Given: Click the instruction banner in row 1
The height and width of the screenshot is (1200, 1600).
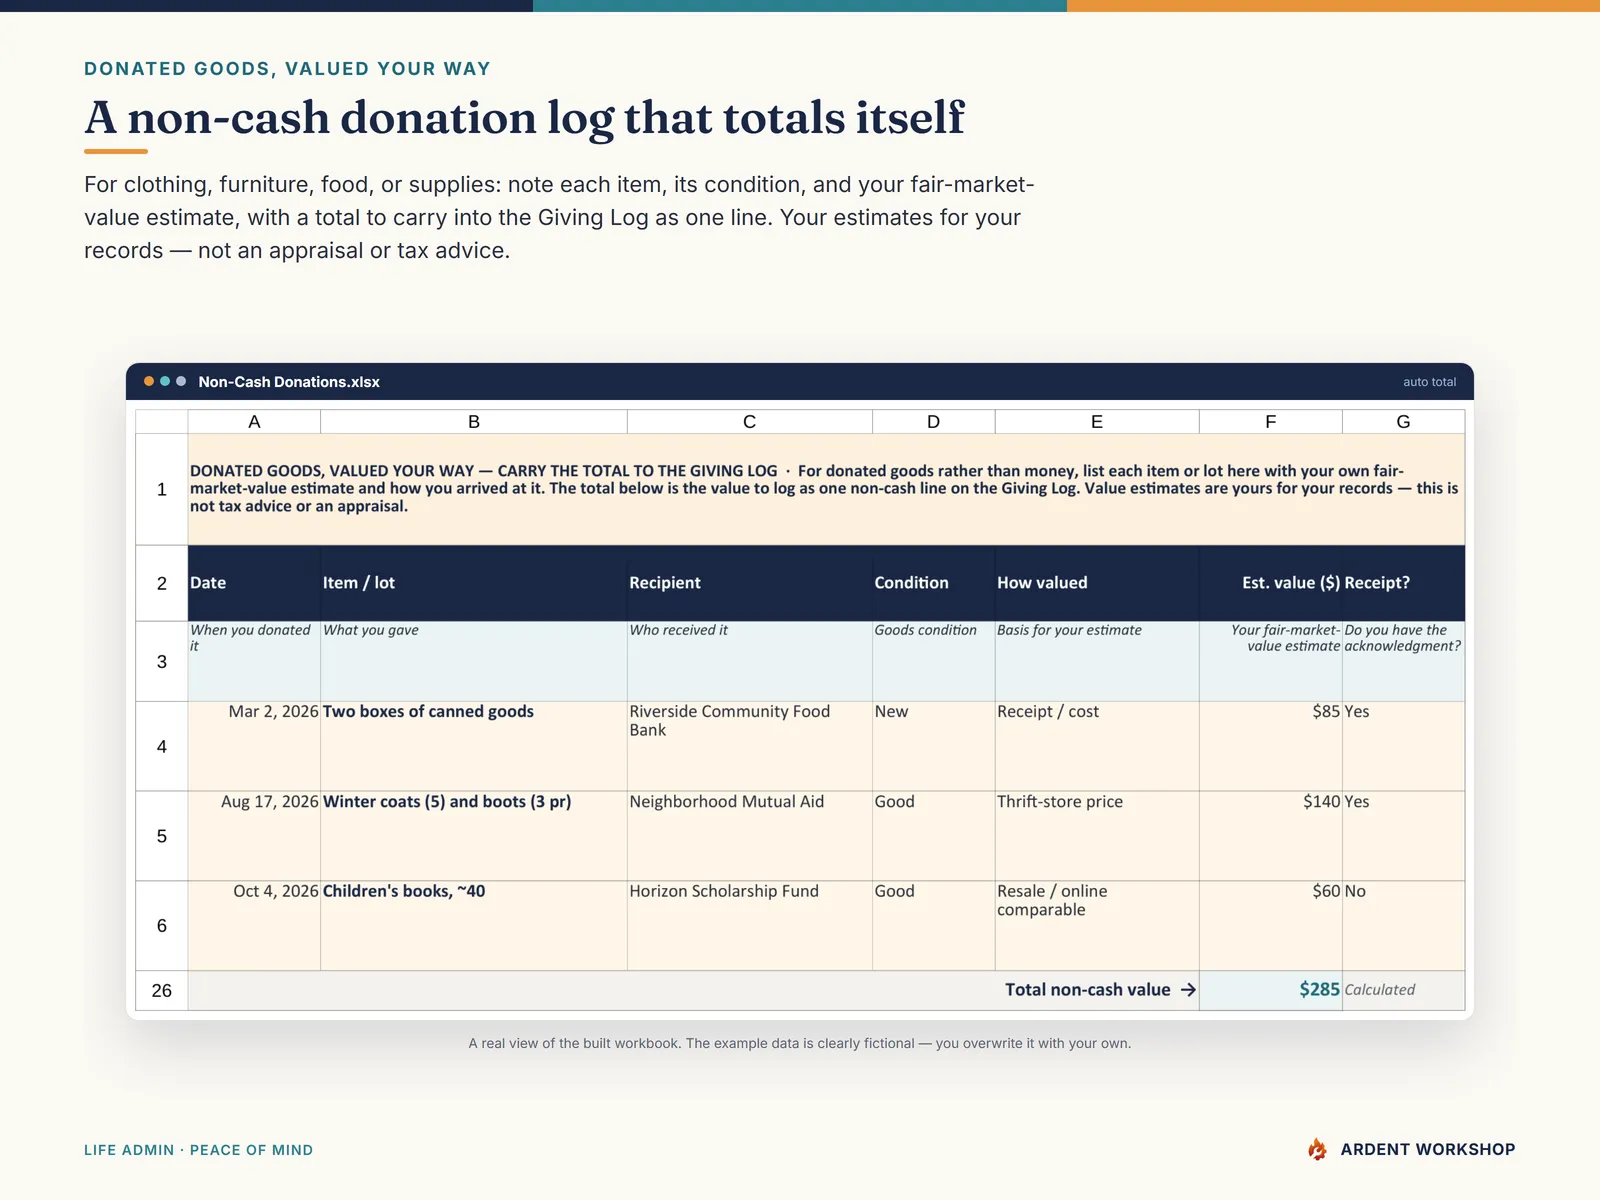Looking at the screenshot, I should [x=826, y=489].
